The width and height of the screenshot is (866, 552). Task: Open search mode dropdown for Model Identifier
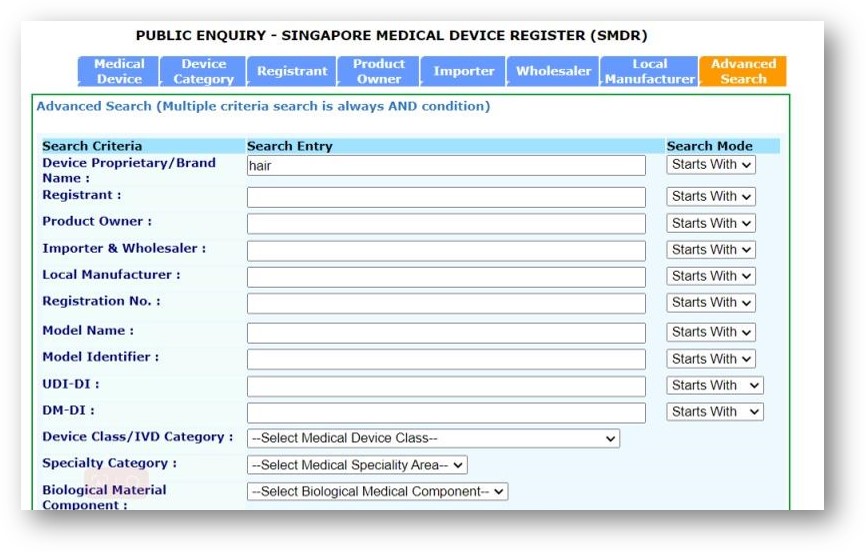tap(711, 359)
